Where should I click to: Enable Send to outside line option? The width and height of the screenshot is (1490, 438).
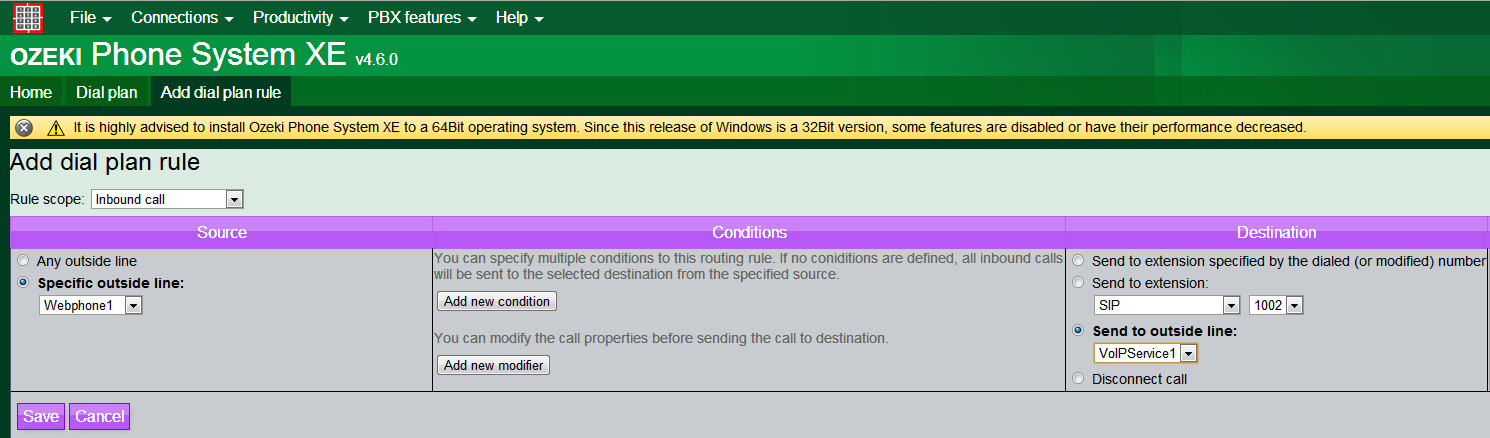(1078, 331)
